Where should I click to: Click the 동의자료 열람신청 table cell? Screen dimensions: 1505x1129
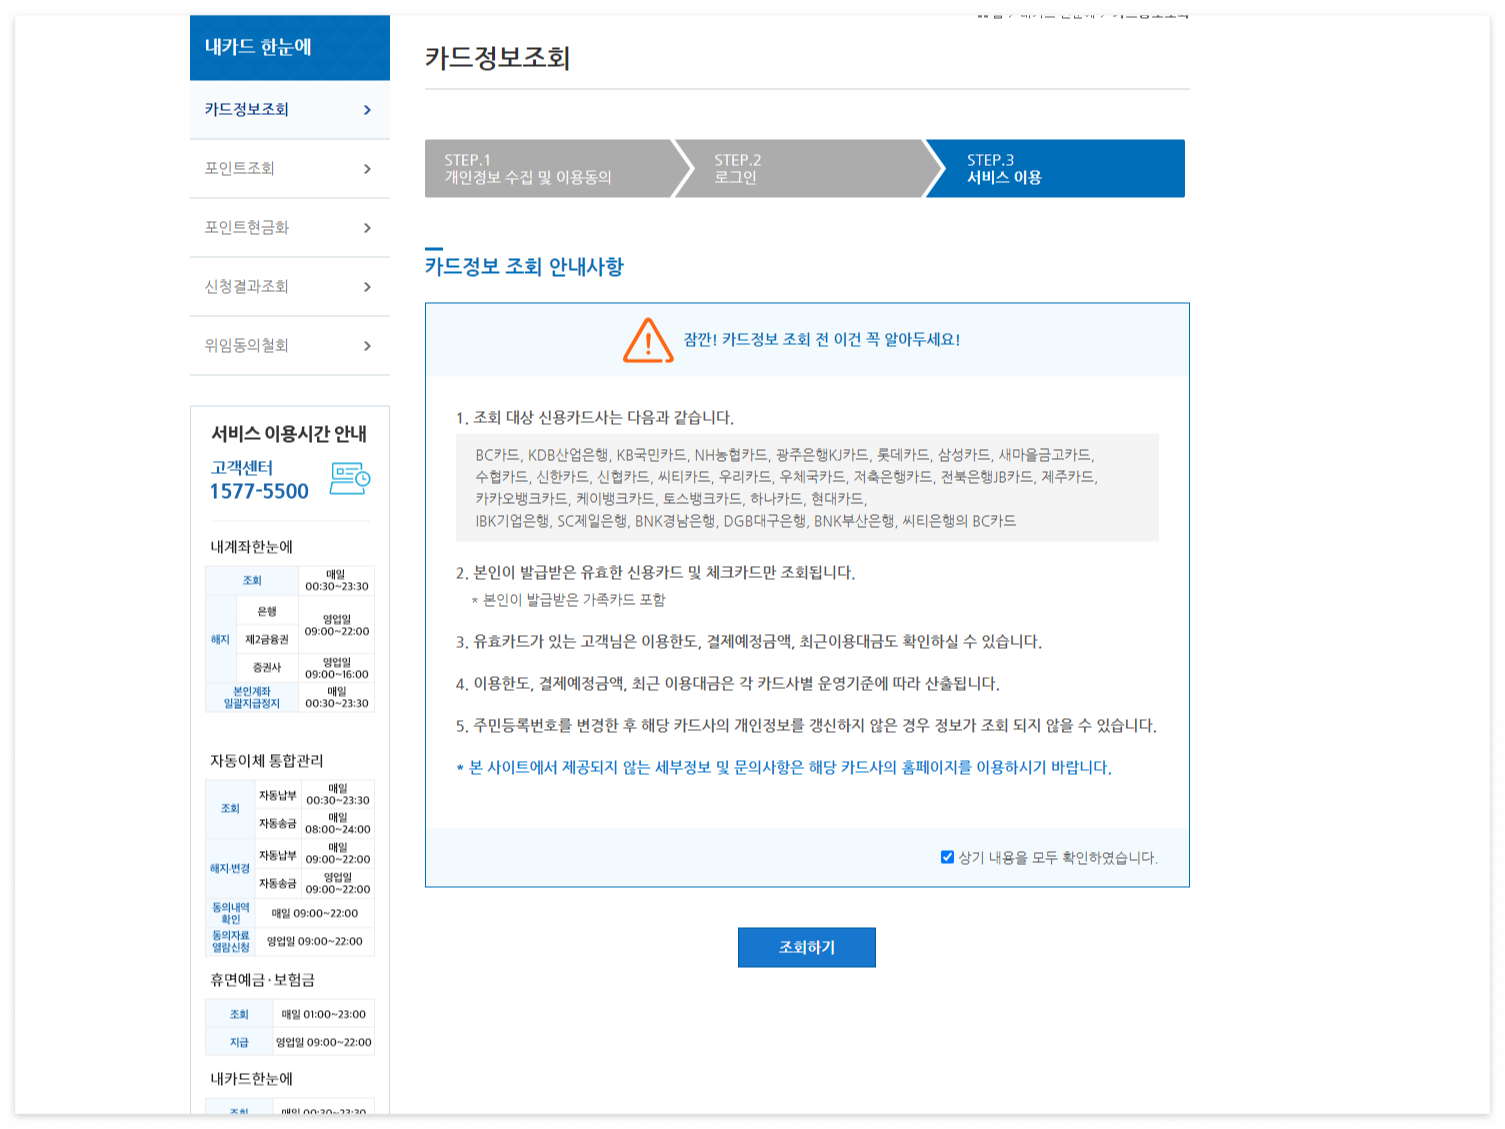(x=231, y=941)
